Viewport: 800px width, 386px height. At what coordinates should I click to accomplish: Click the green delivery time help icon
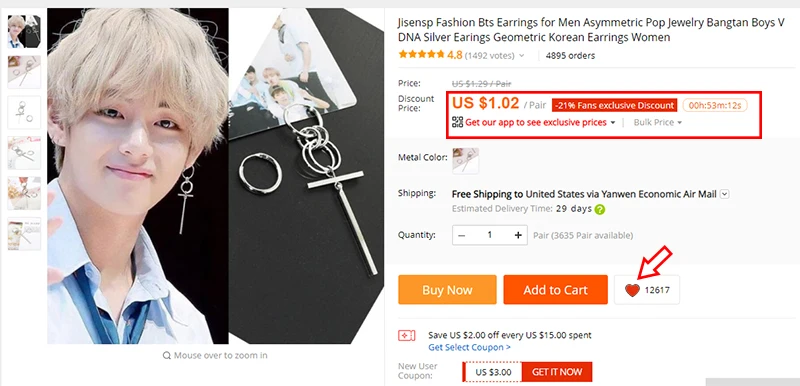click(600, 209)
